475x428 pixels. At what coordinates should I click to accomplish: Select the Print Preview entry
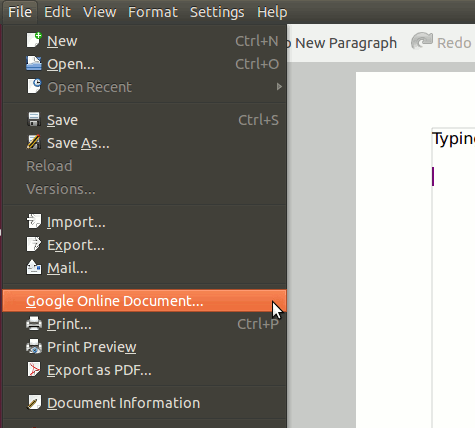pos(145,347)
